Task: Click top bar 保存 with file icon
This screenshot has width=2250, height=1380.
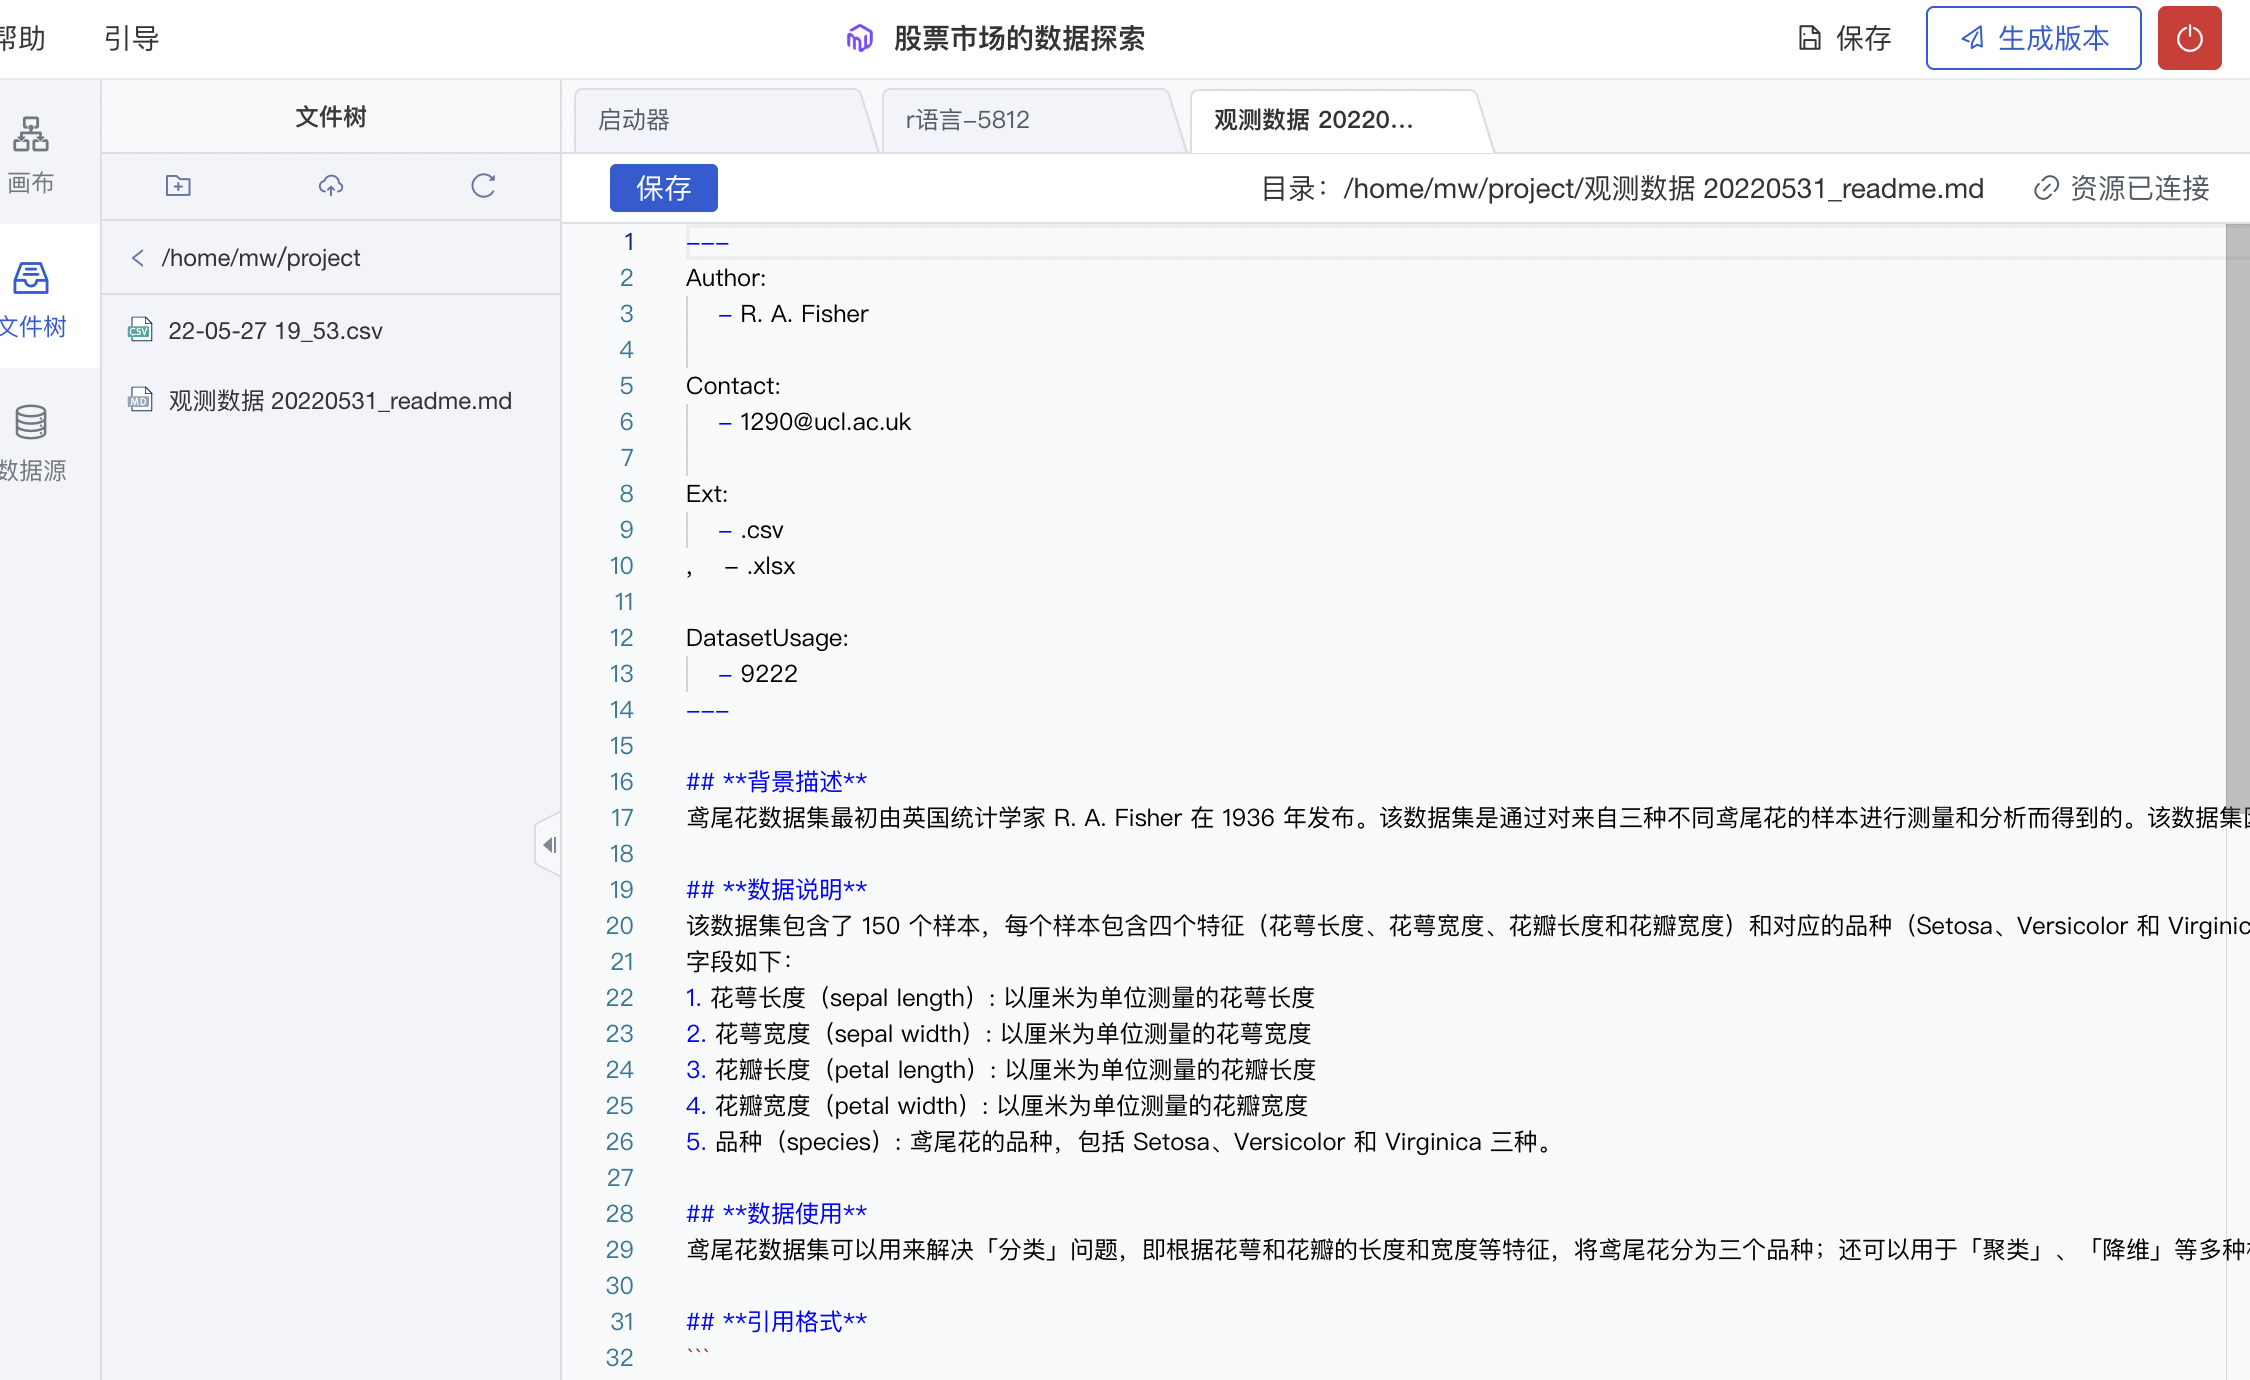Action: 1845,38
